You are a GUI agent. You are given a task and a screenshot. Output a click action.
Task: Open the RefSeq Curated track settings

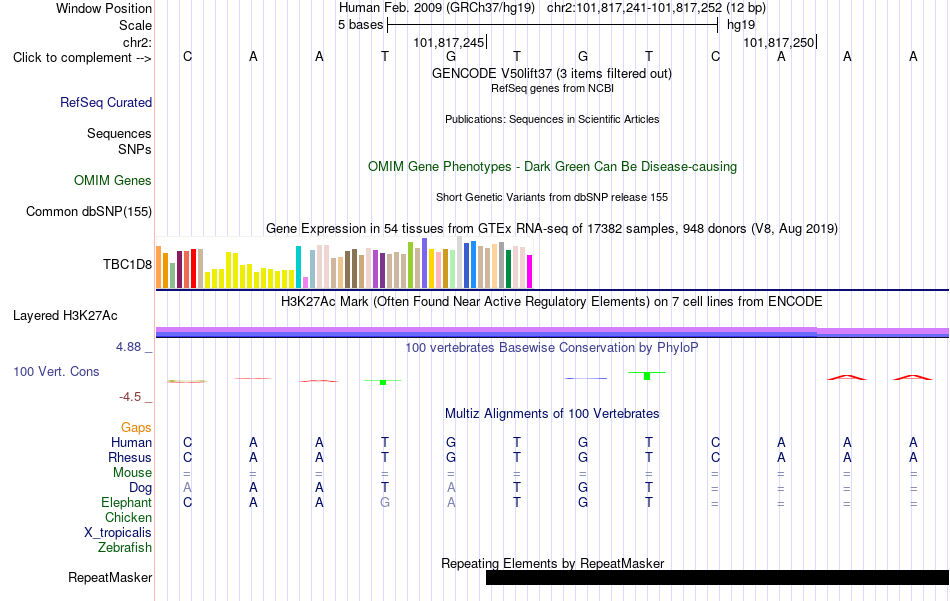tap(105, 102)
